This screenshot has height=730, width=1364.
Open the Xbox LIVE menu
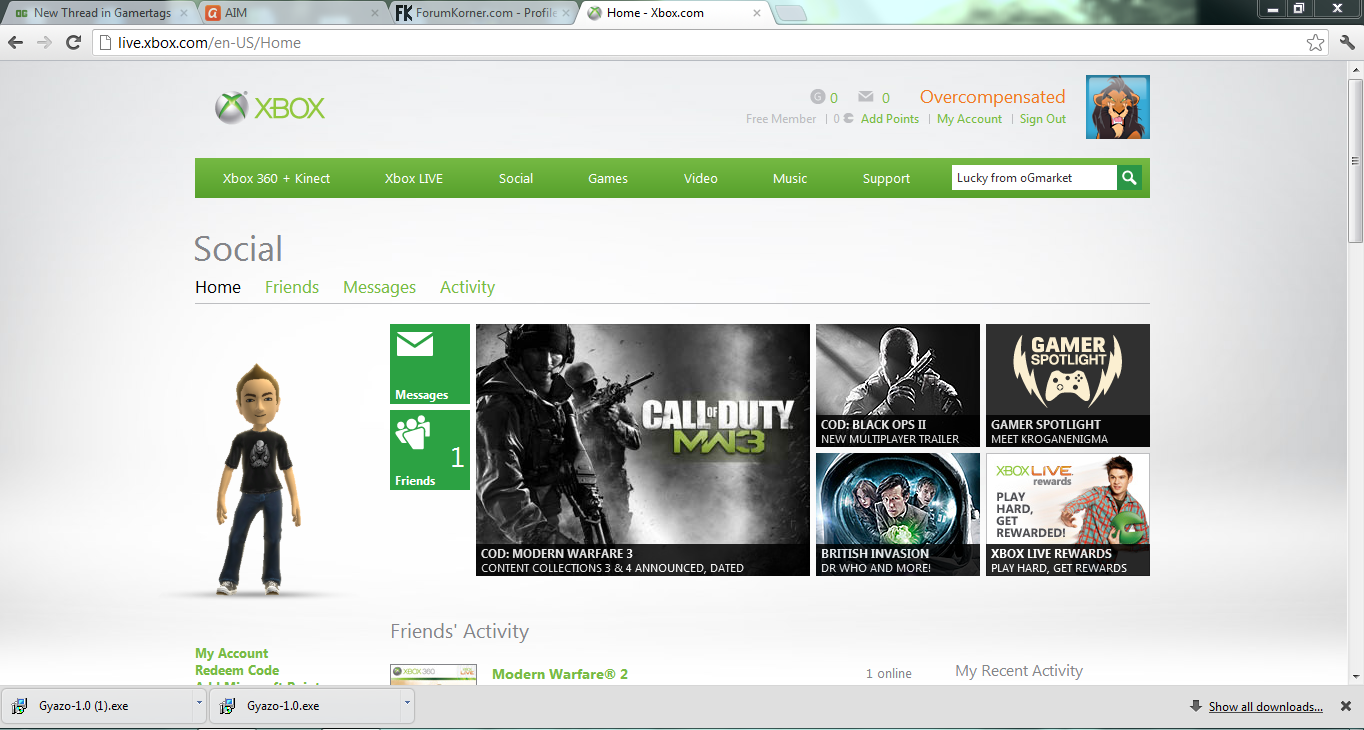click(x=414, y=178)
